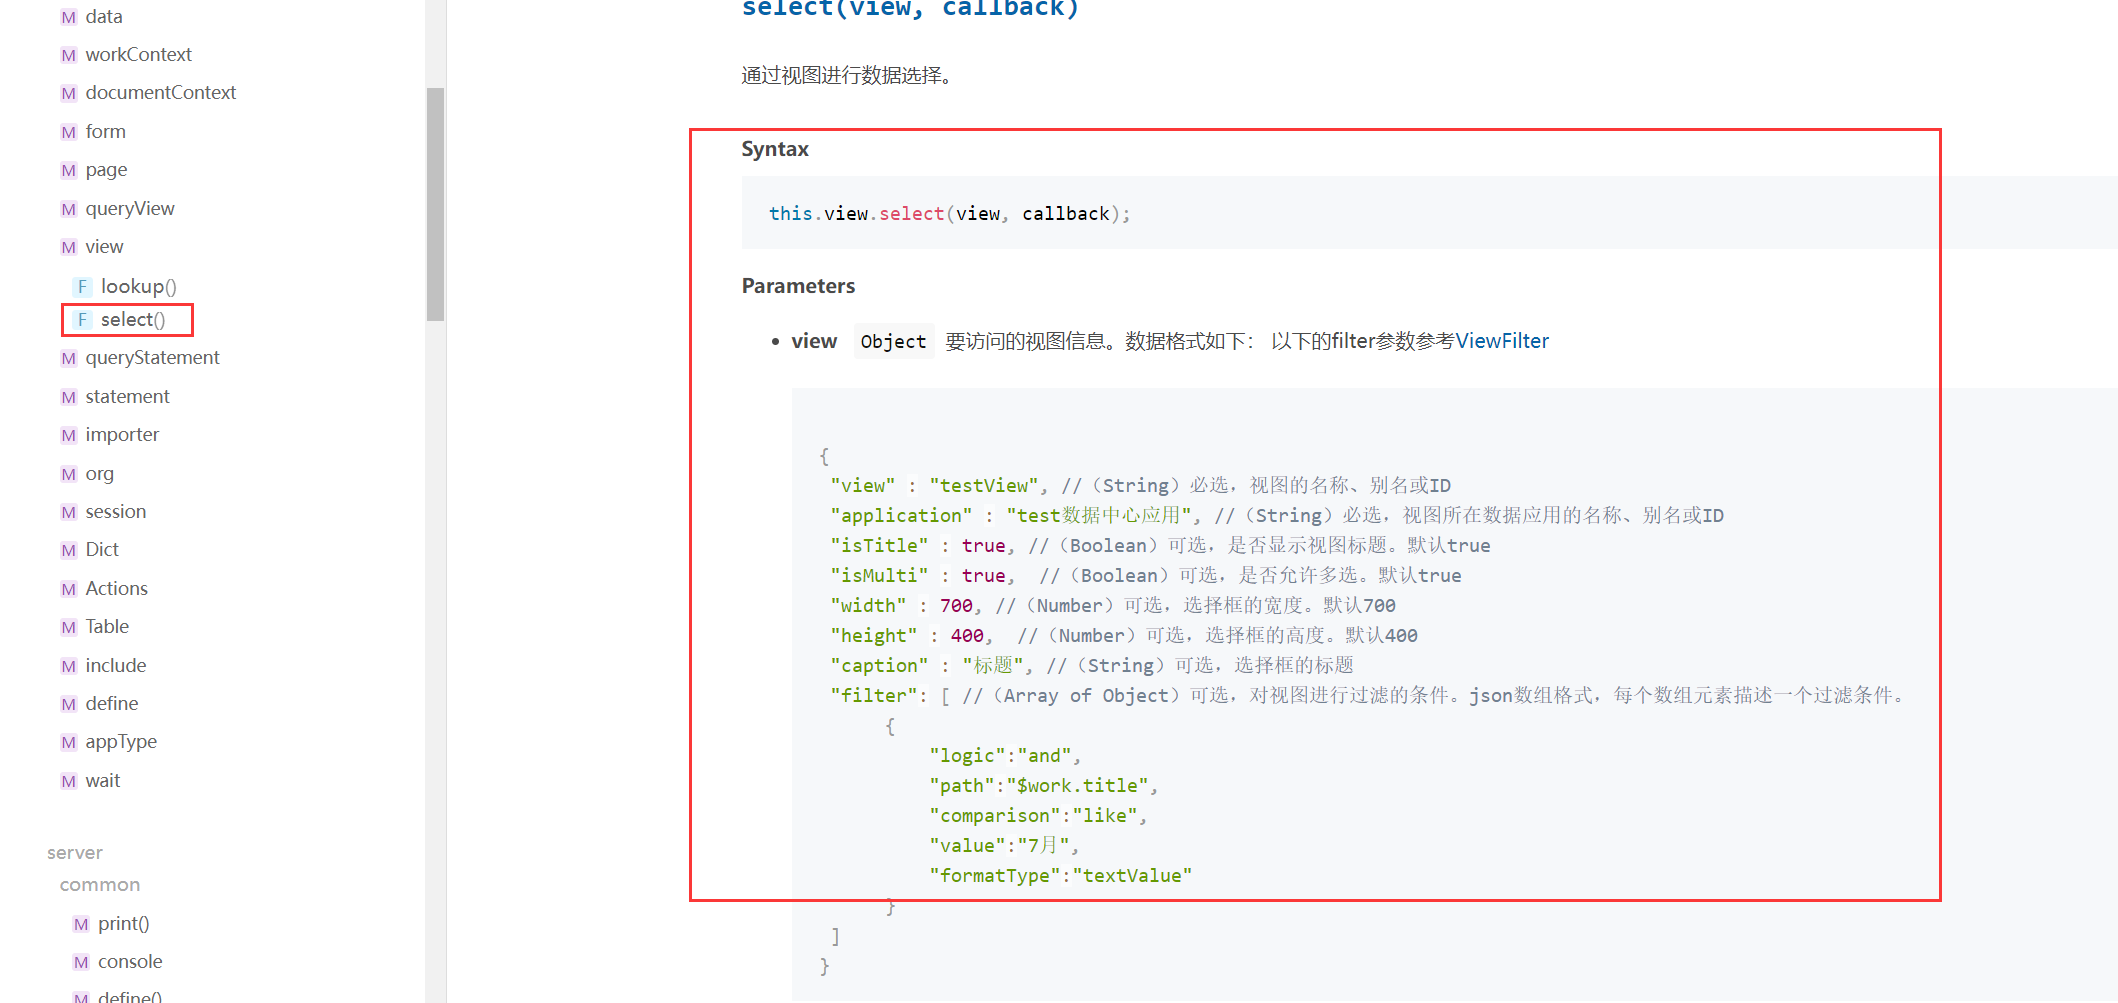Click the M icon beside appType

[68, 742]
